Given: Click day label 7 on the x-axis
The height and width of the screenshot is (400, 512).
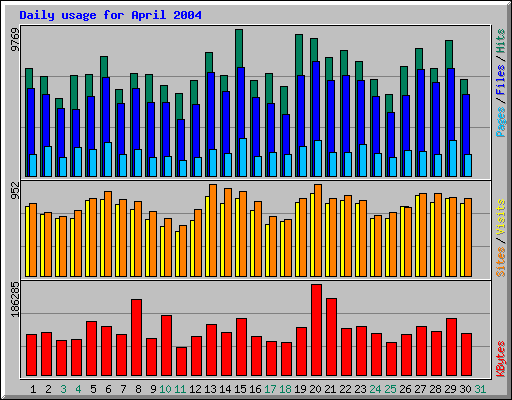Looking at the screenshot, I should (x=123, y=389).
